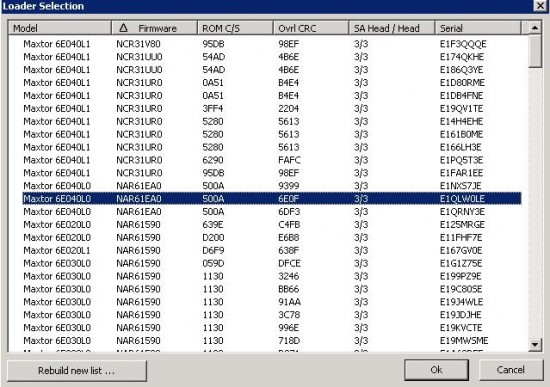The image size is (550, 387).
Task: Click firmware NCR31V80 cell
Action: click(138, 44)
